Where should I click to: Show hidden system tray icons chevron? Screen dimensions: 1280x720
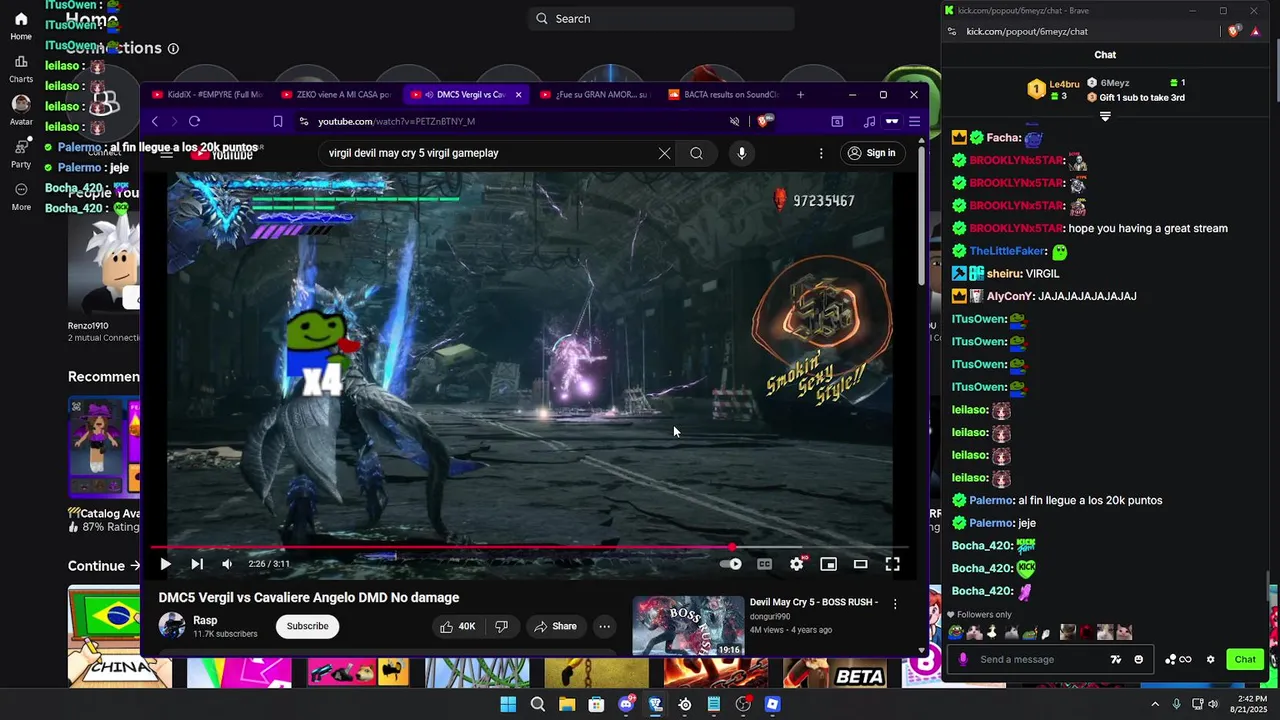[x=1155, y=704]
